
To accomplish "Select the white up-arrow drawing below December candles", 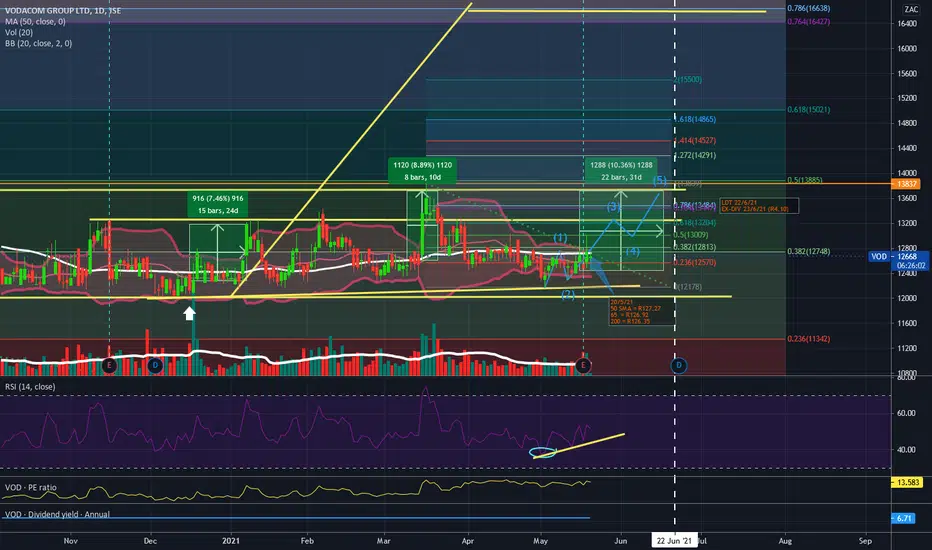I will tap(189, 313).
